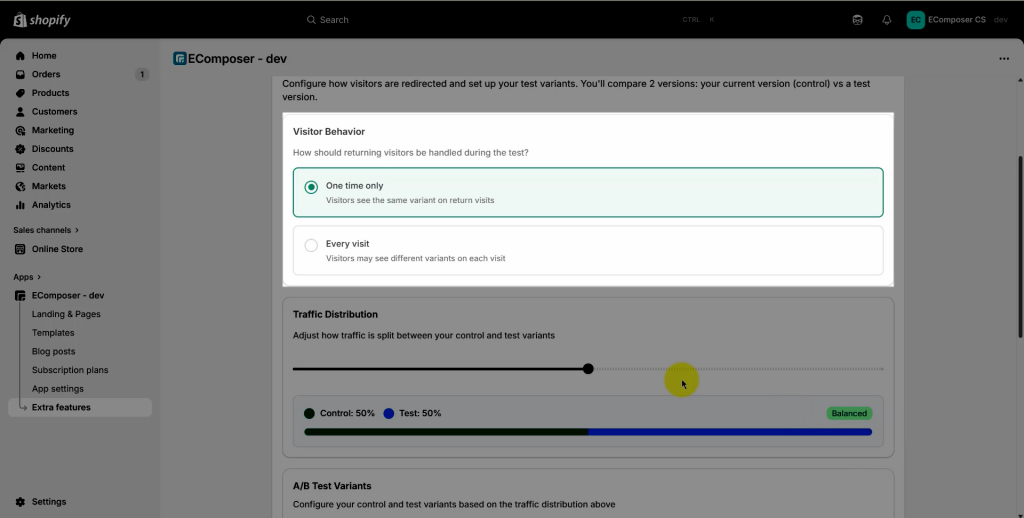Click the Products tag icon
1024x518 pixels.
(21, 93)
